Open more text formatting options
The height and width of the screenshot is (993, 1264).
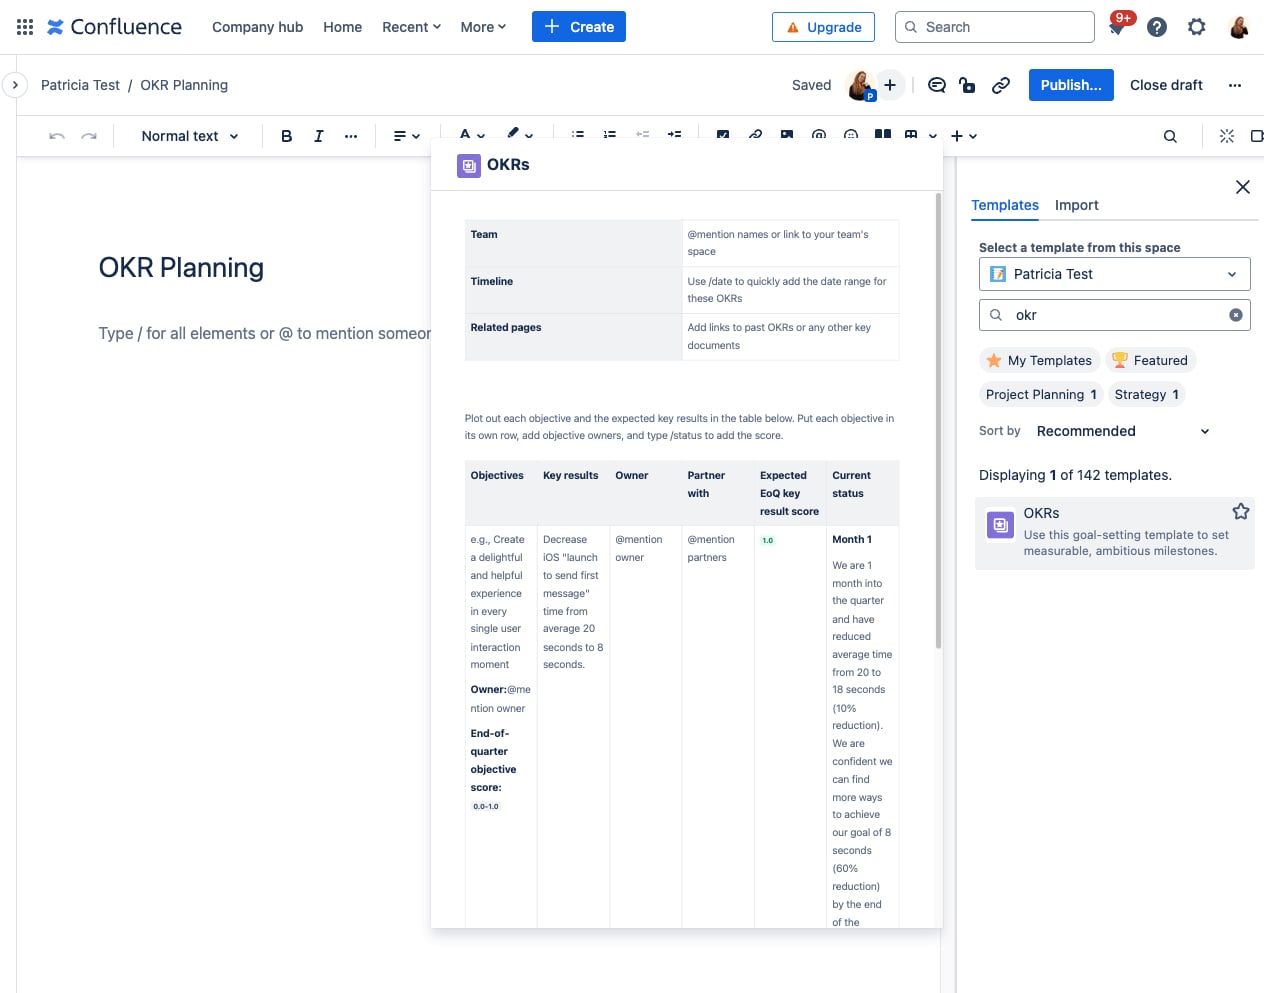tap(351, 136)
